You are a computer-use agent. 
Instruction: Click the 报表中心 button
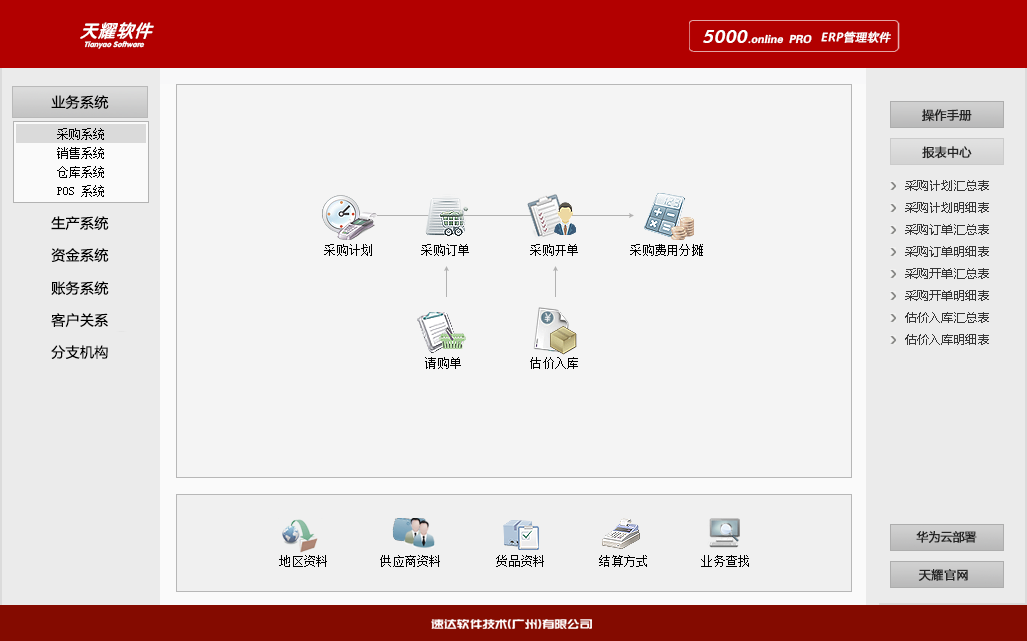click(x=946, y=152)
